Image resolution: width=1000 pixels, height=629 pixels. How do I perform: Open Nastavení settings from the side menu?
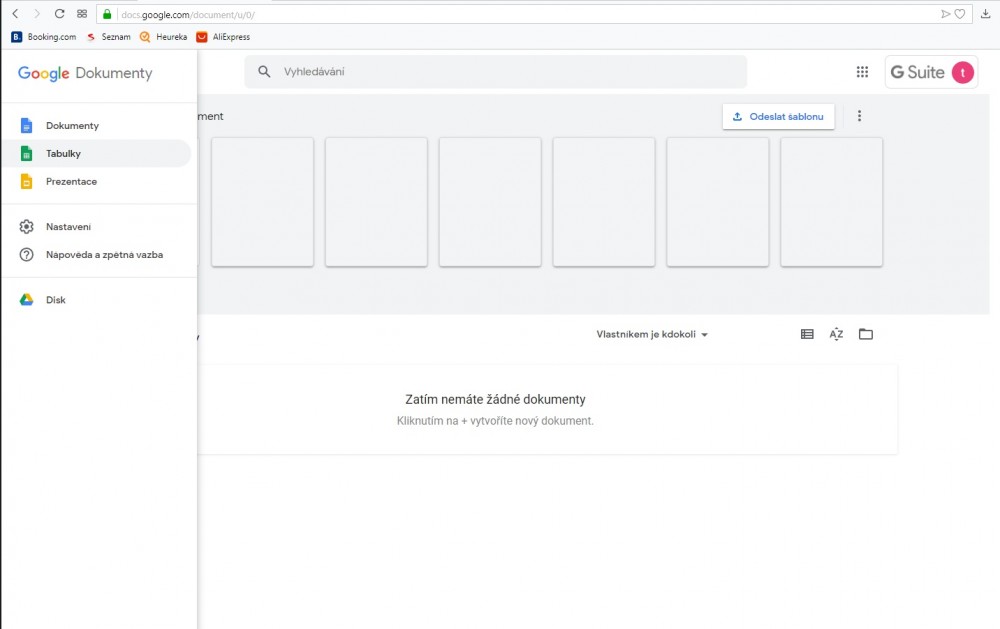coord(68,227)
